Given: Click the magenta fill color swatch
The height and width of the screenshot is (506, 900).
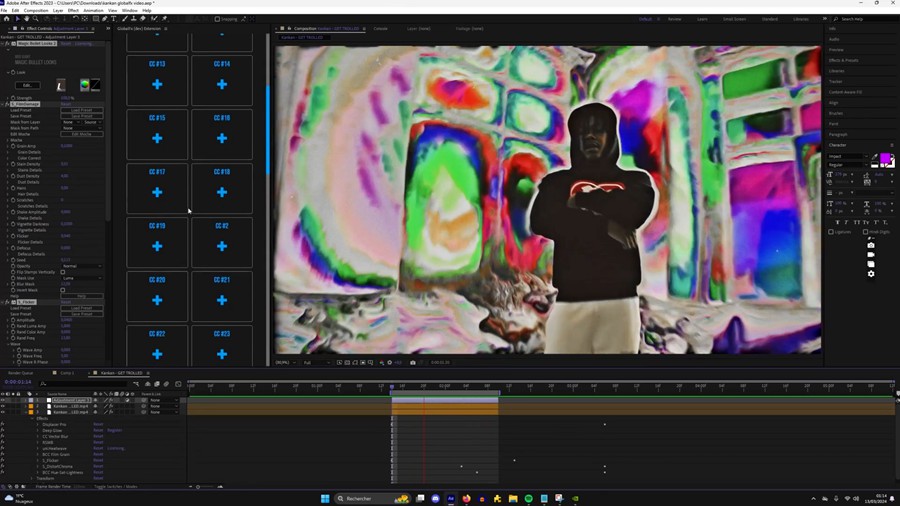Looking at the screenshot, I should point(885,159).
